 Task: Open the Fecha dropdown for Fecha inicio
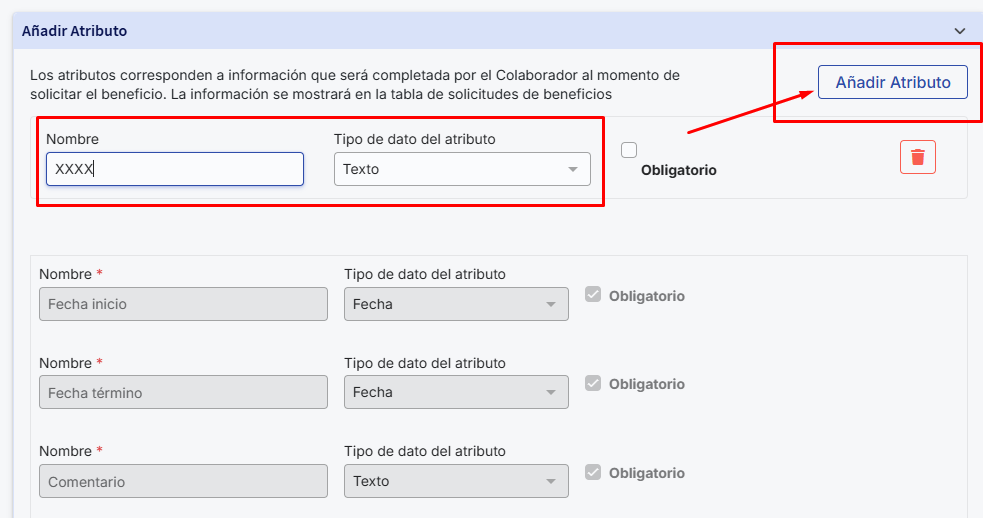pyautogui.click(x=456, y=304)
